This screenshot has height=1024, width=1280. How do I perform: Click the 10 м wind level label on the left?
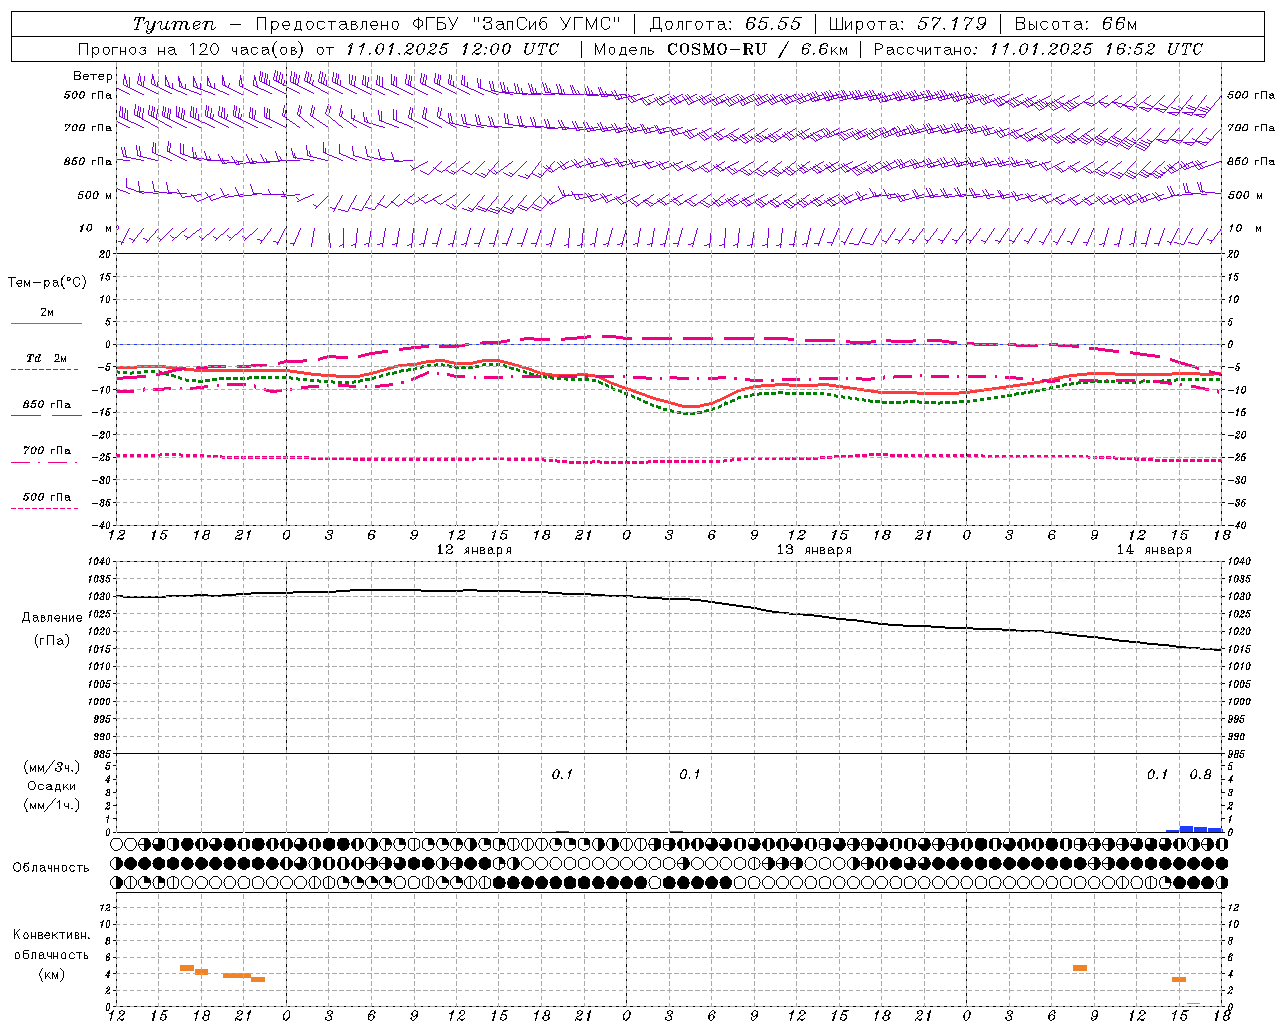pos(95,228)
